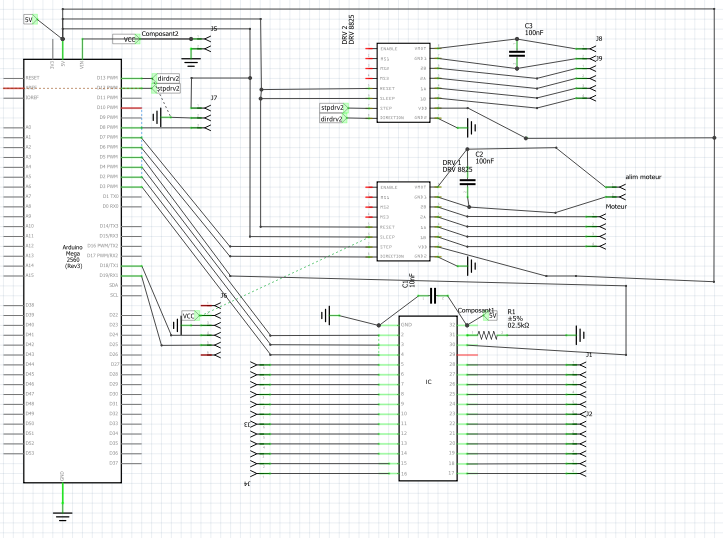The height and width of the screenshot is (538, 723).
Task: Click the ground symbol right of R1
Action: tap(579, 335)
